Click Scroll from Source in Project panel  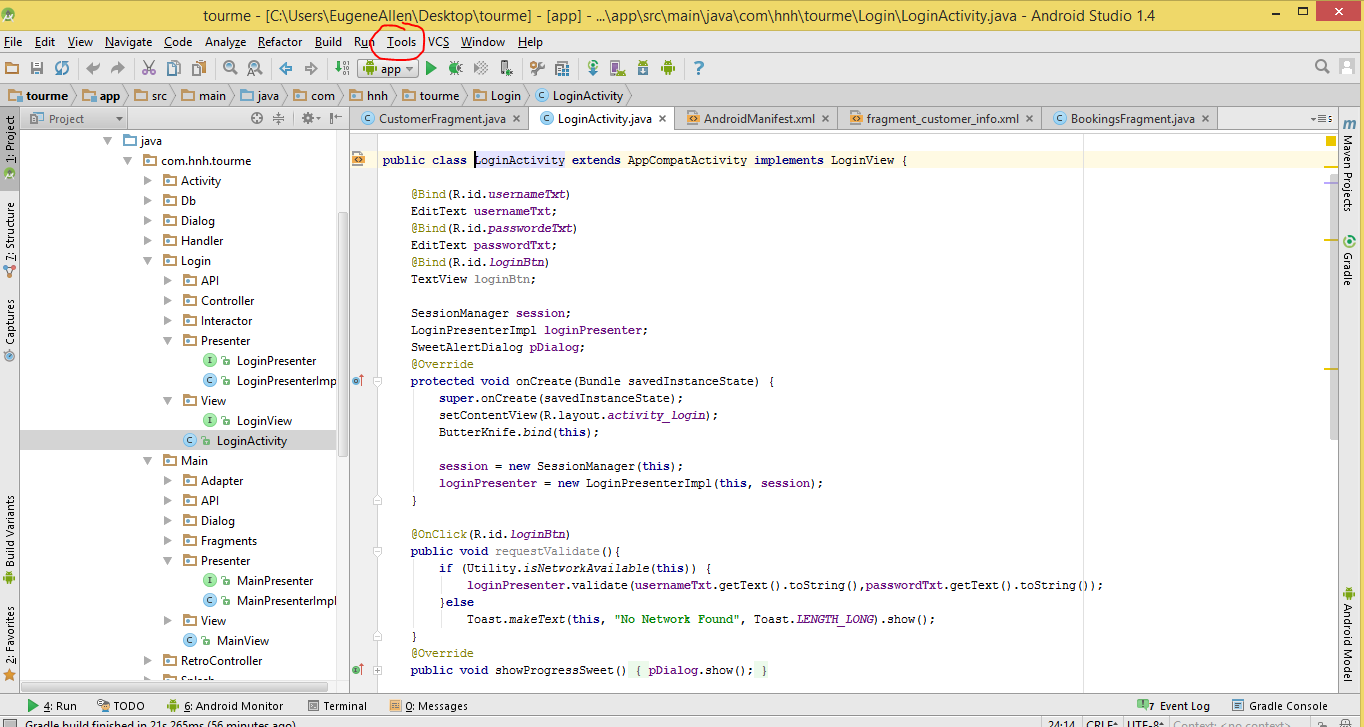pyautogui.click(x=257, y=118)
